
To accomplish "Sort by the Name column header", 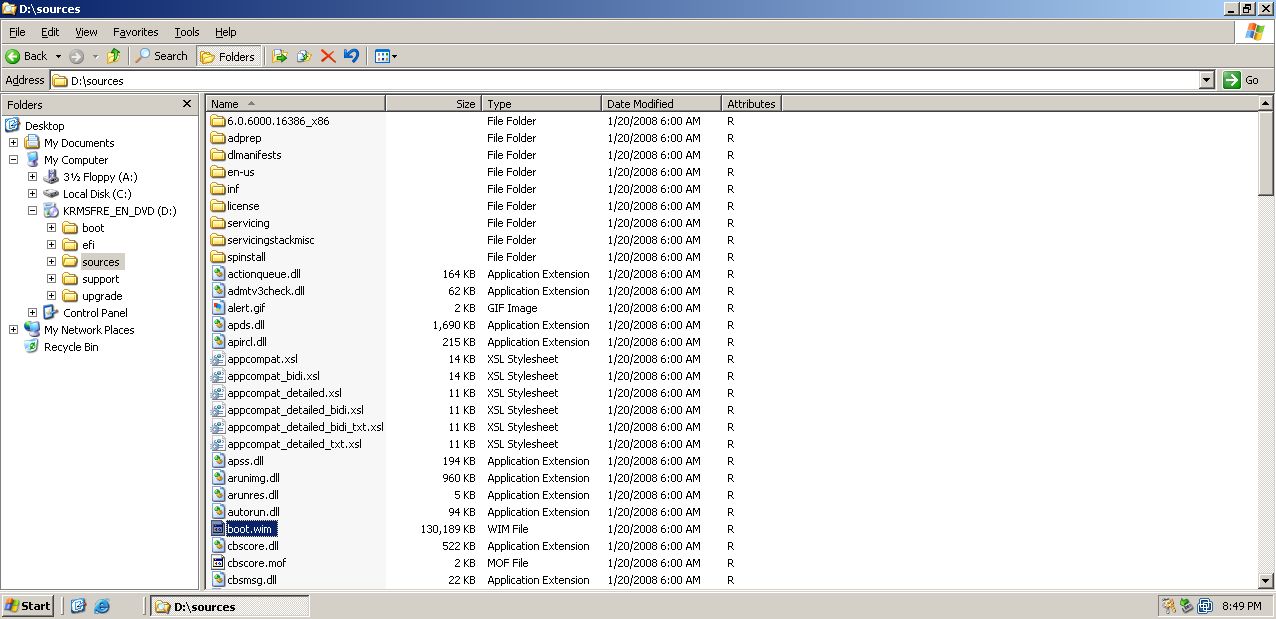I will pos(296,103).
